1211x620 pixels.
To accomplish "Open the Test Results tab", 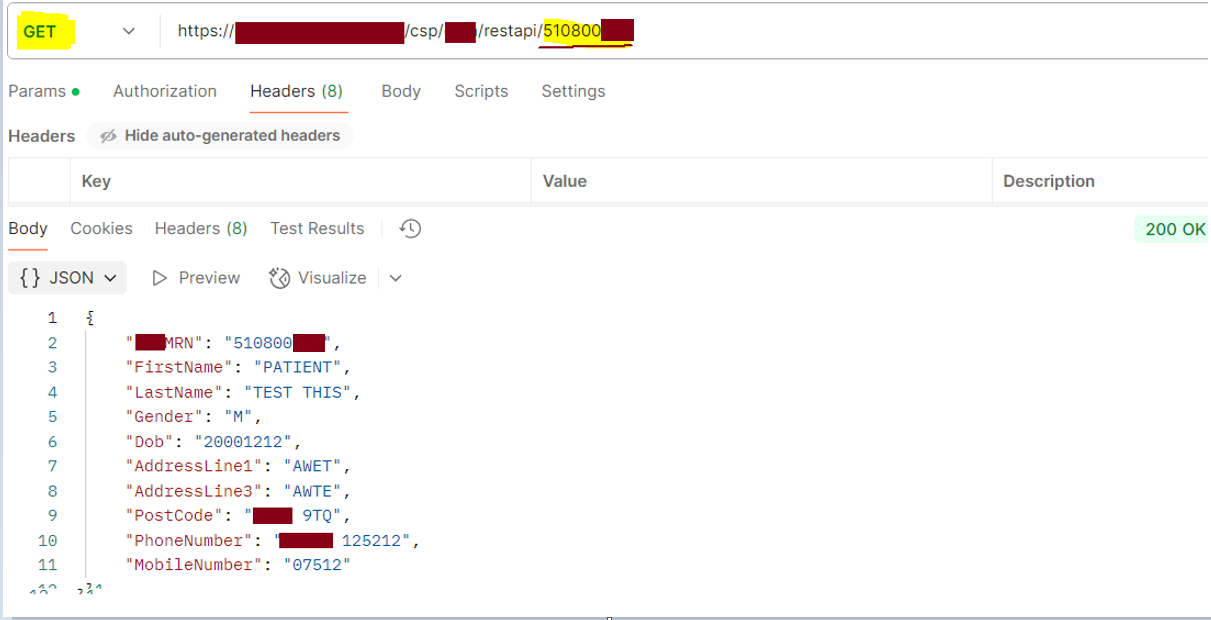I will click(x=317, y=229).
